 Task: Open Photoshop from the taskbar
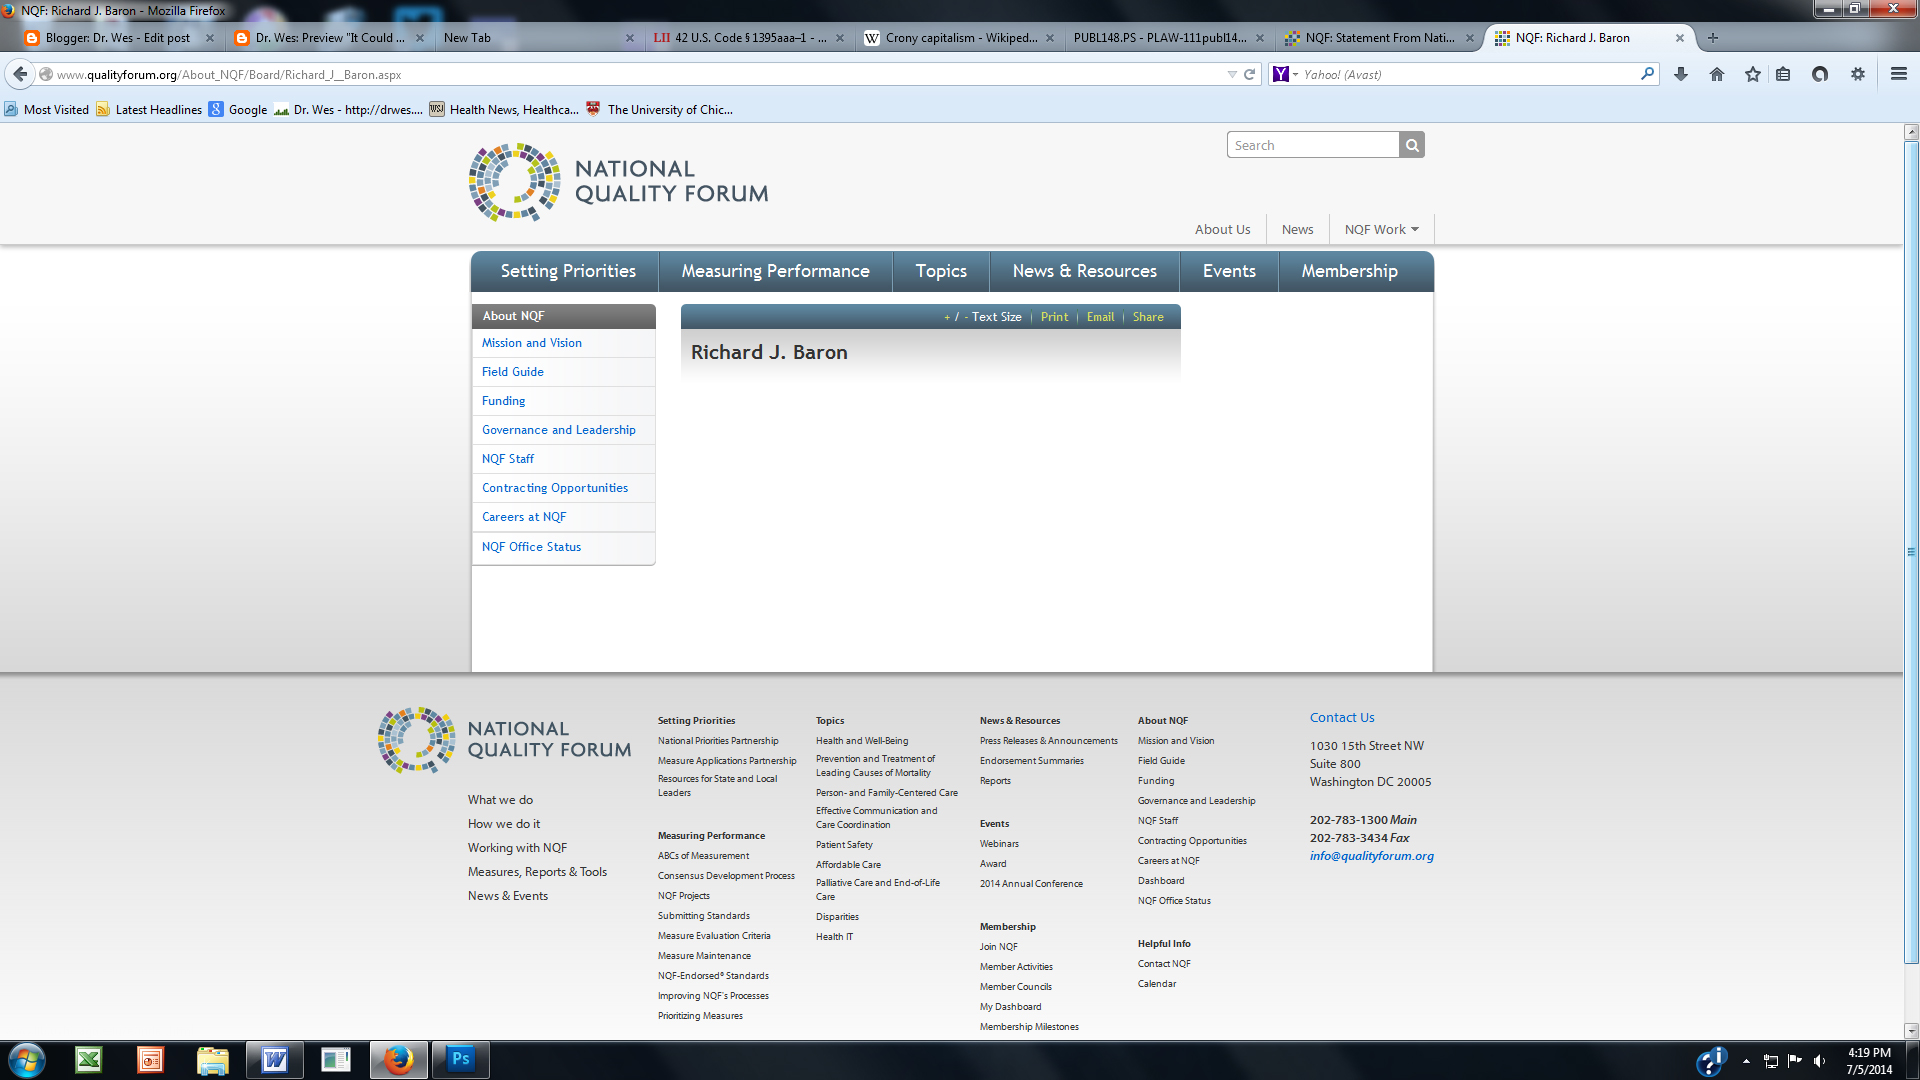coord(460,1060)
